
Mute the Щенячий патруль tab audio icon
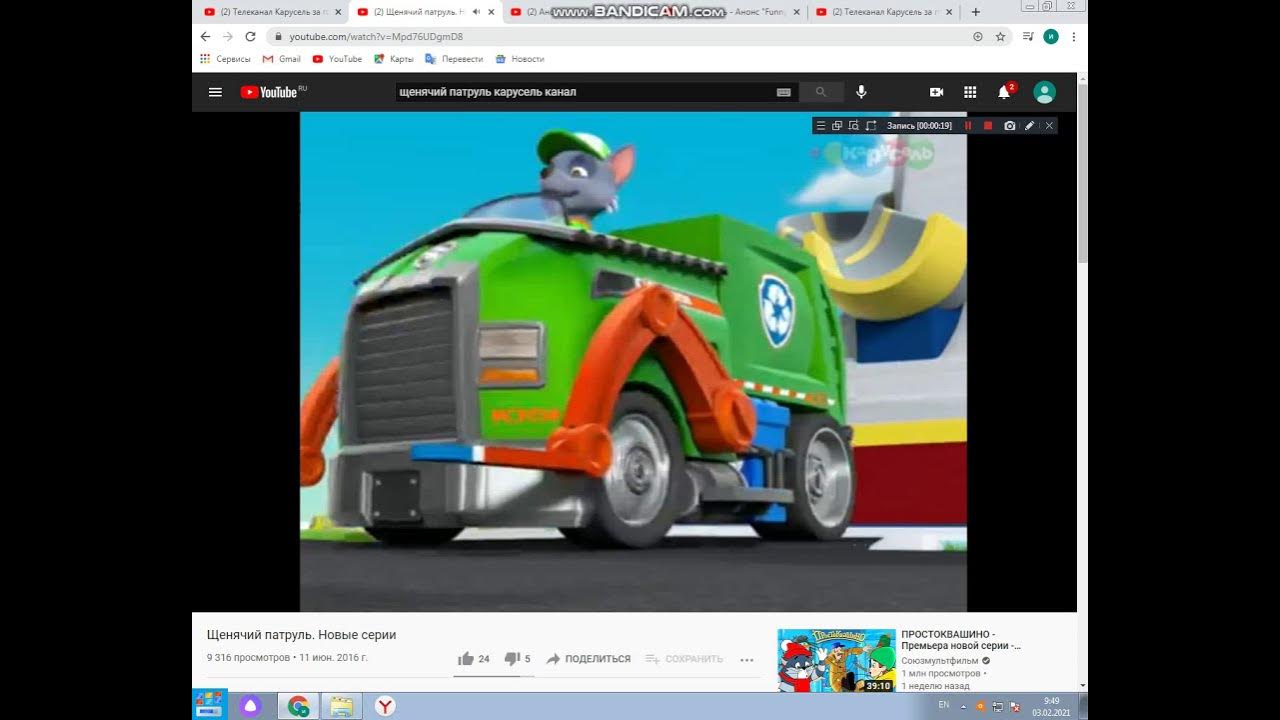[476, 12]
